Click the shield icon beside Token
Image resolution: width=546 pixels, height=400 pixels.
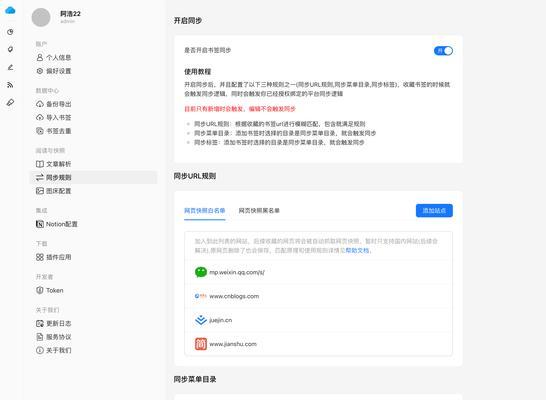[40, 290]
